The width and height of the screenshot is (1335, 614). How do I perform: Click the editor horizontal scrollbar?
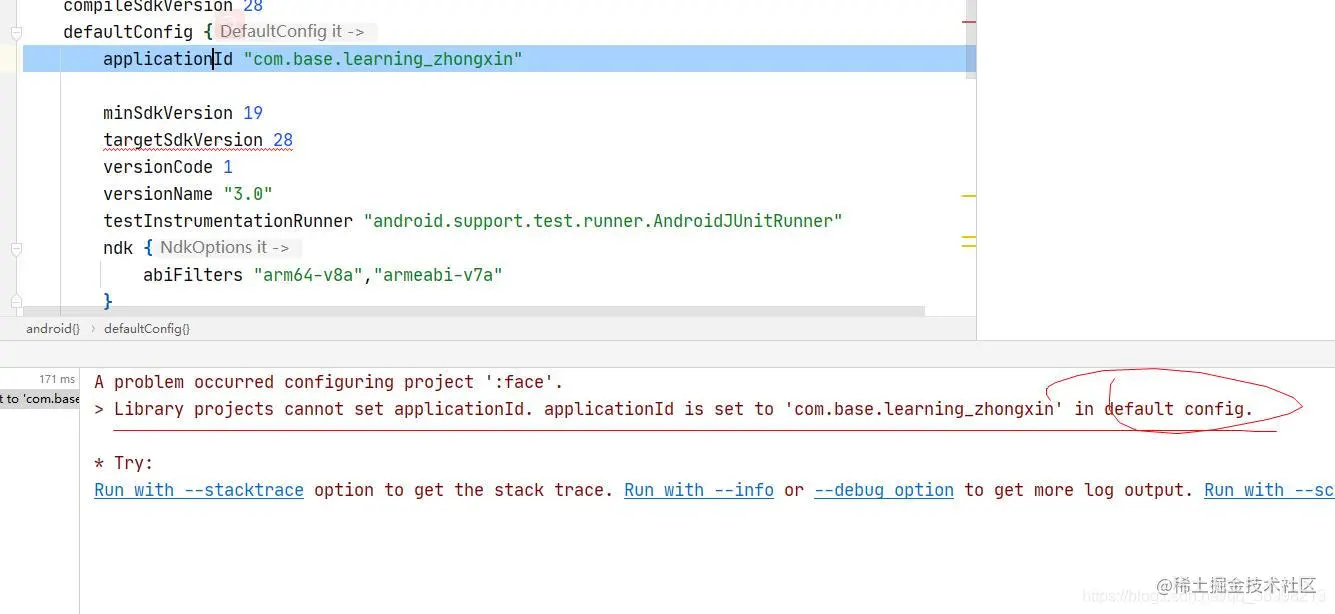[x=474, y=311]
